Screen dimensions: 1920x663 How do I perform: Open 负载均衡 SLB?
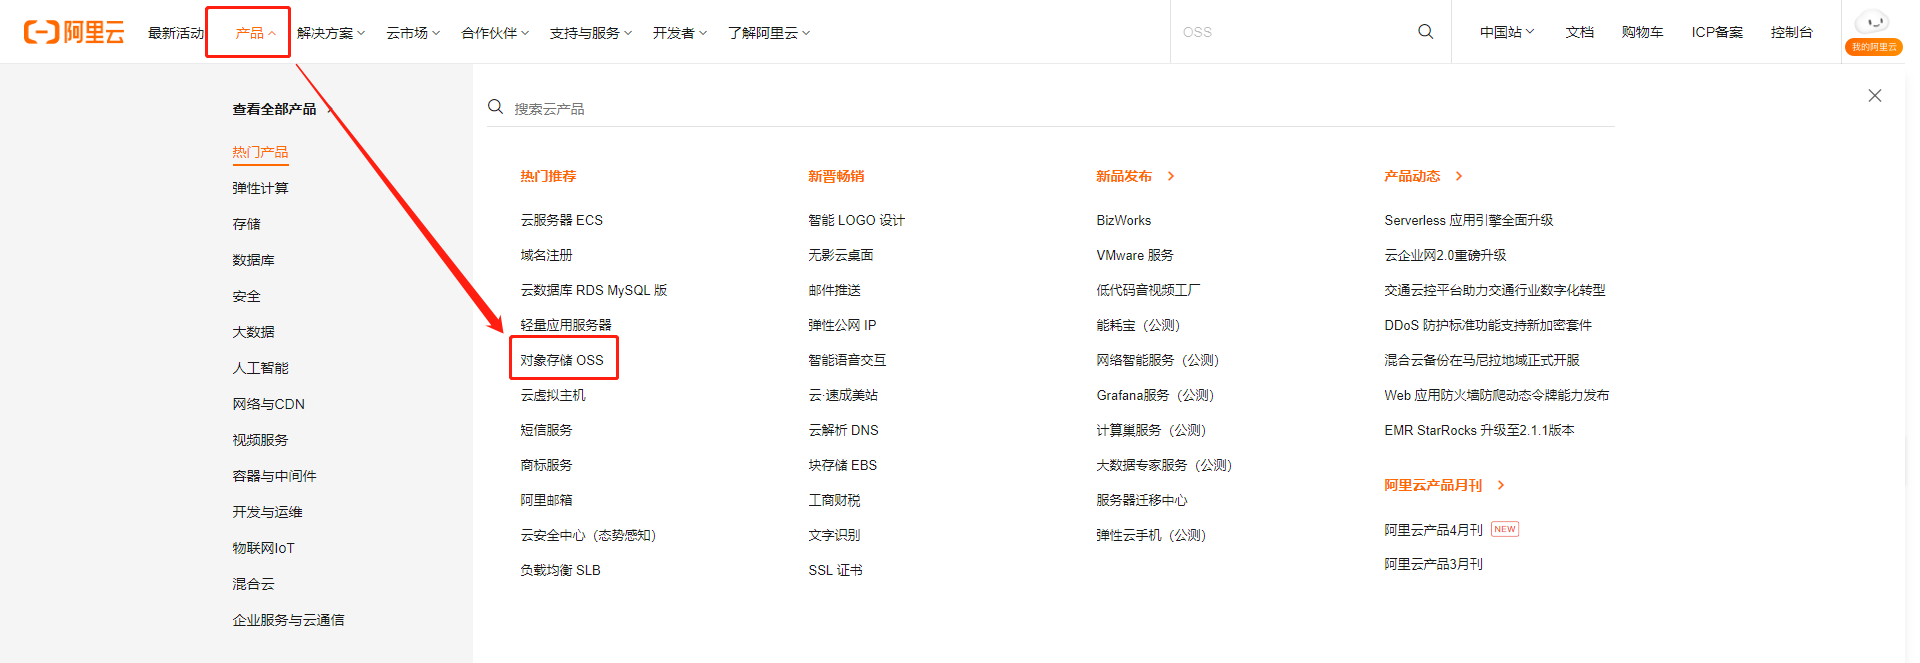560,570
